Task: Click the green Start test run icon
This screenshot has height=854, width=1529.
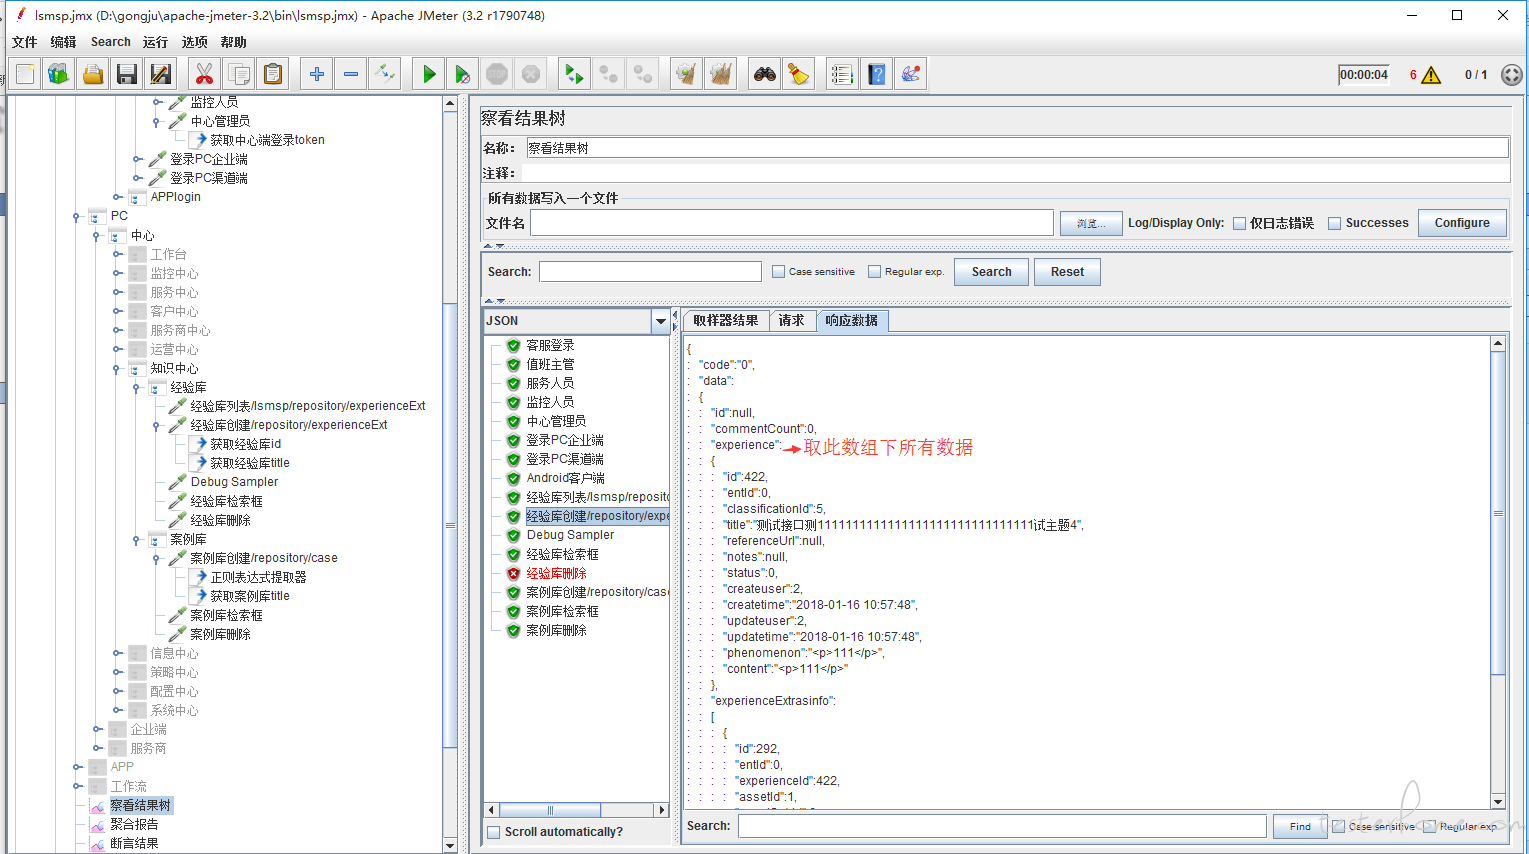Action: pyautogui.click(x=429, y=74)
